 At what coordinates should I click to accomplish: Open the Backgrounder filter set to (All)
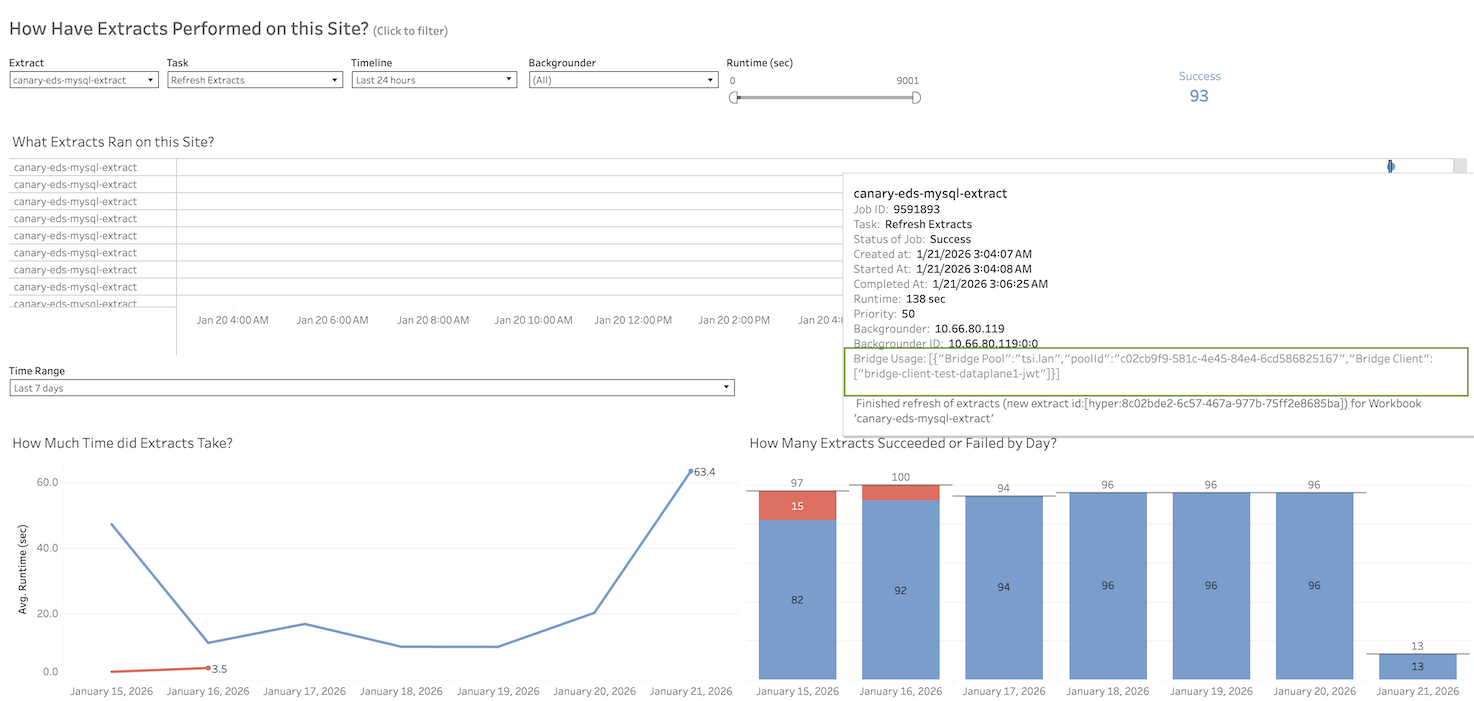(x=622, y=80)
